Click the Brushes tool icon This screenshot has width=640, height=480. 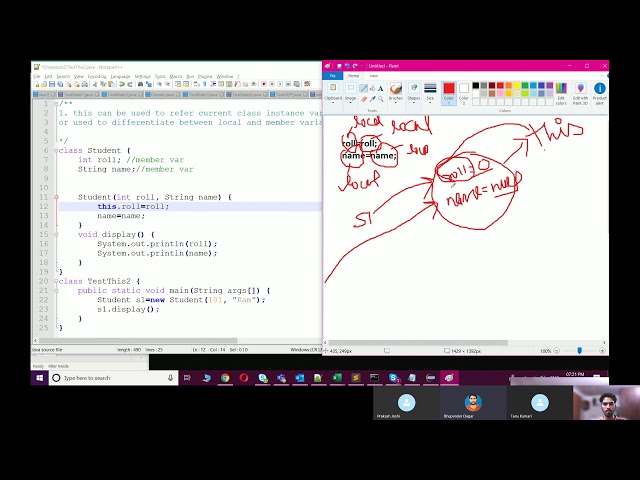[396, 89]
